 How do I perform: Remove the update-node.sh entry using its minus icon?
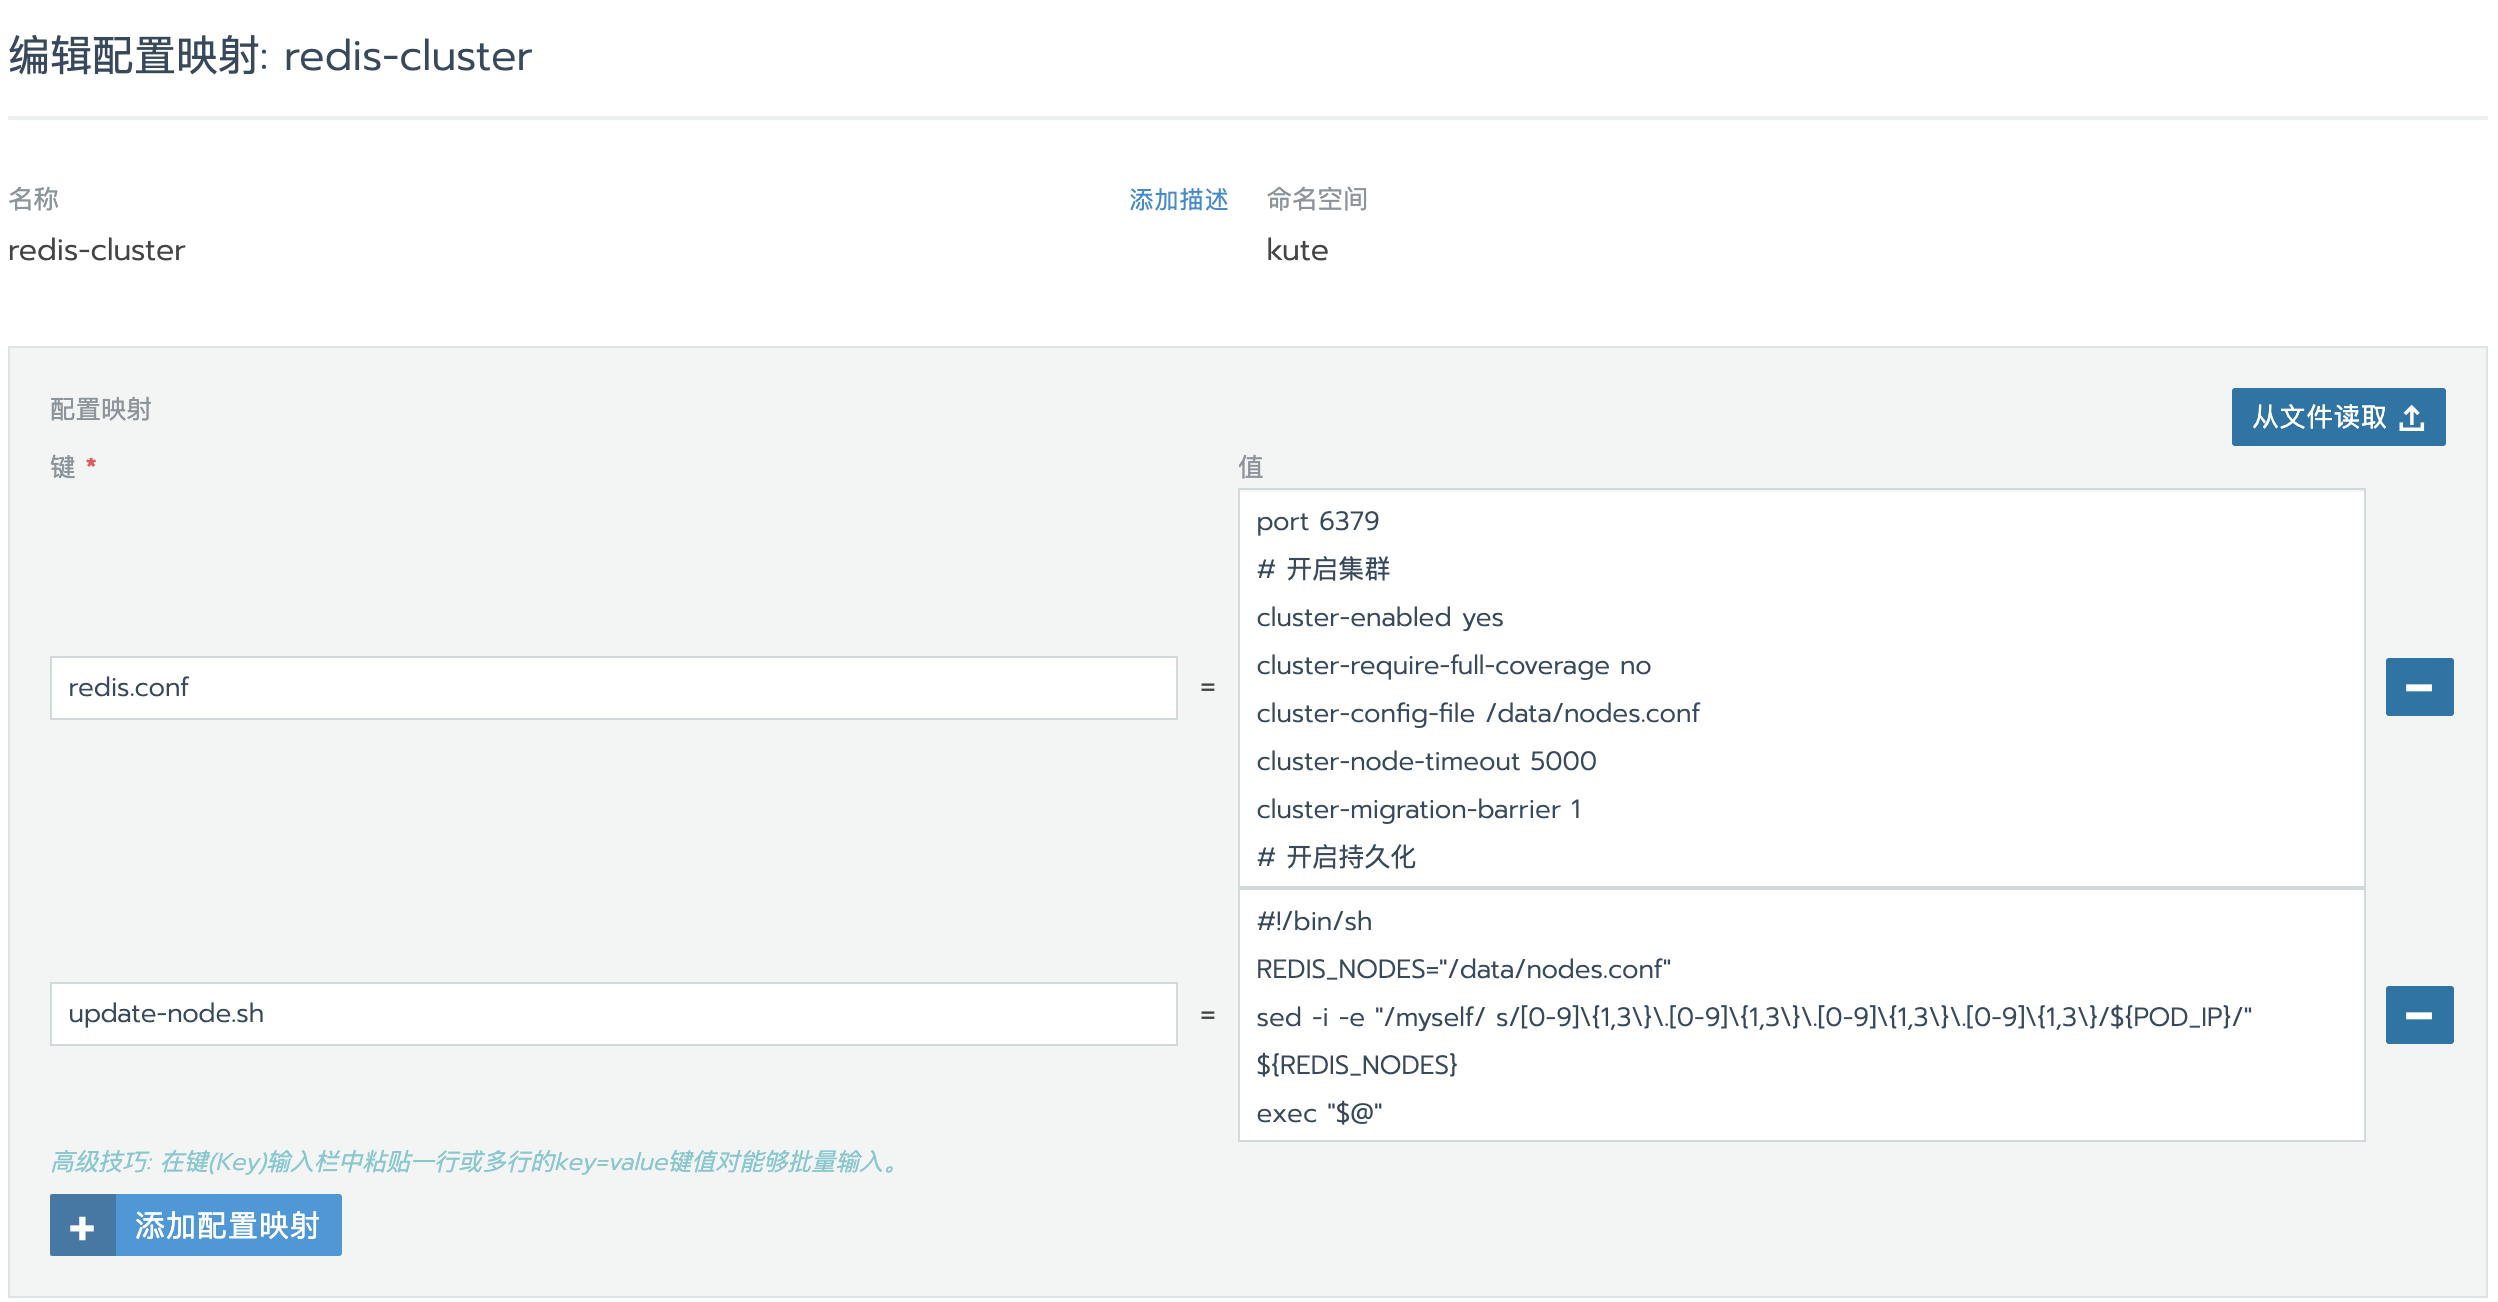[2418, 1013]
